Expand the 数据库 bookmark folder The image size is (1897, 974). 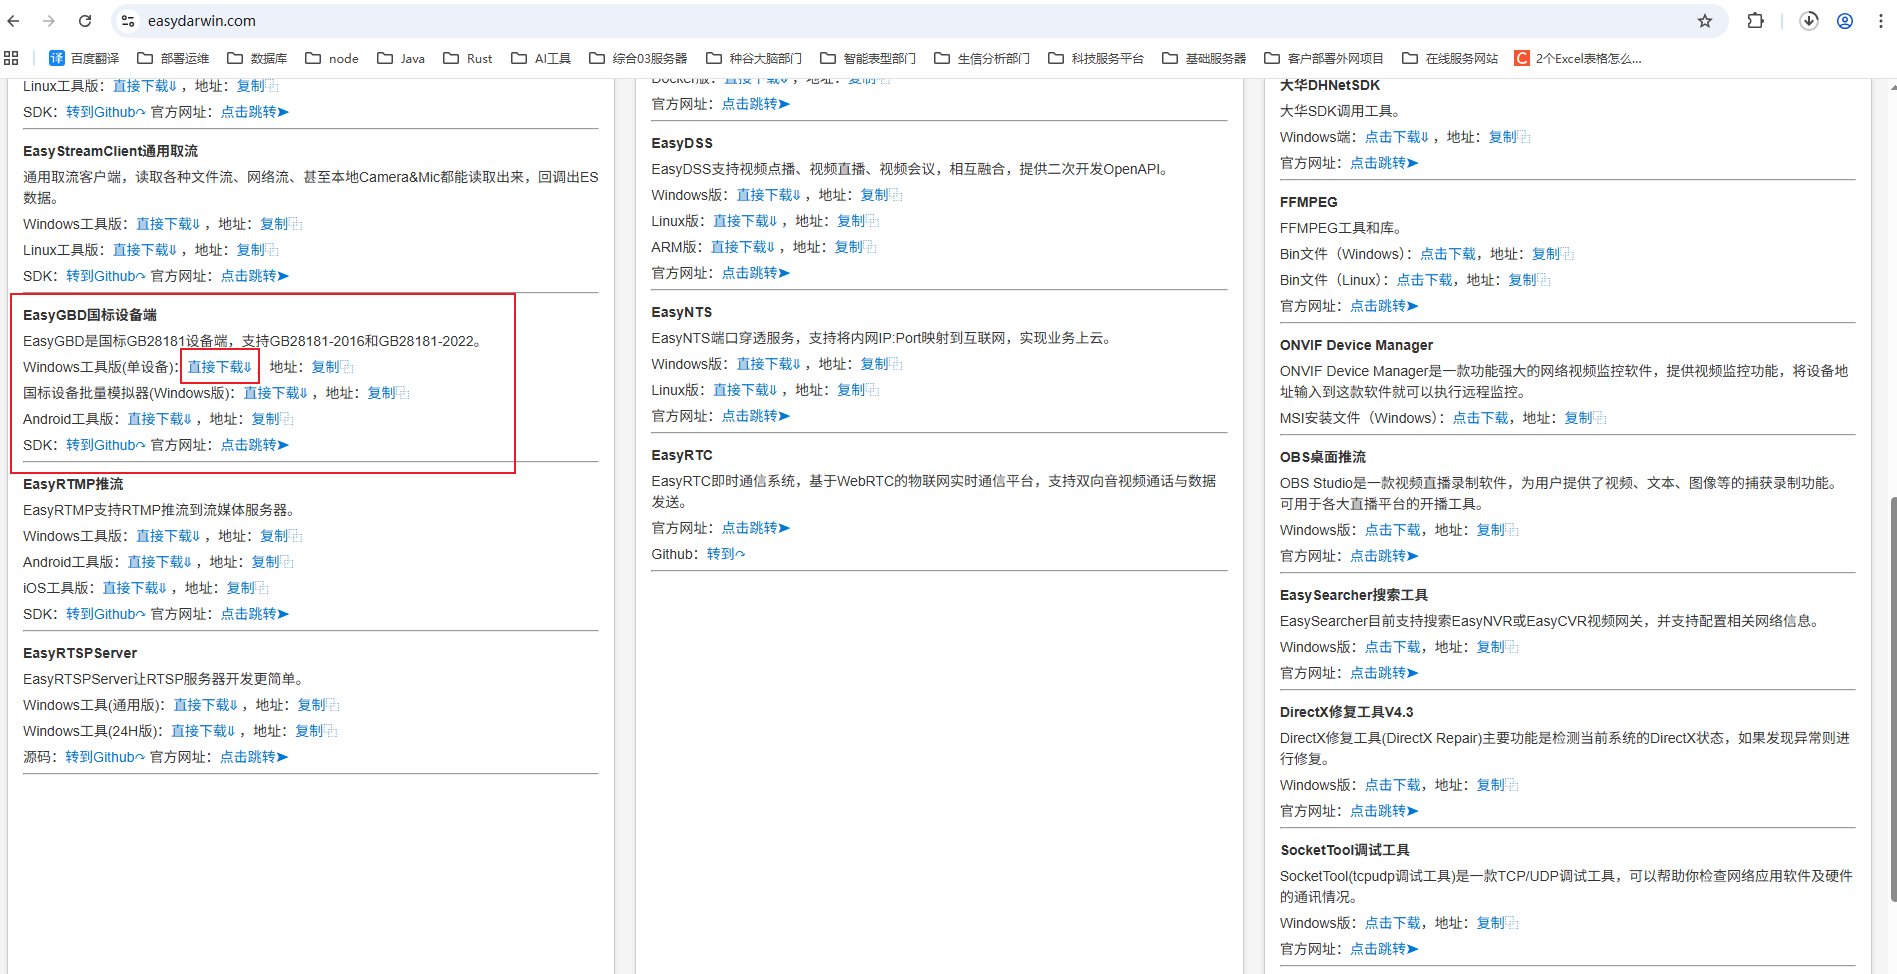click(257, 58)
